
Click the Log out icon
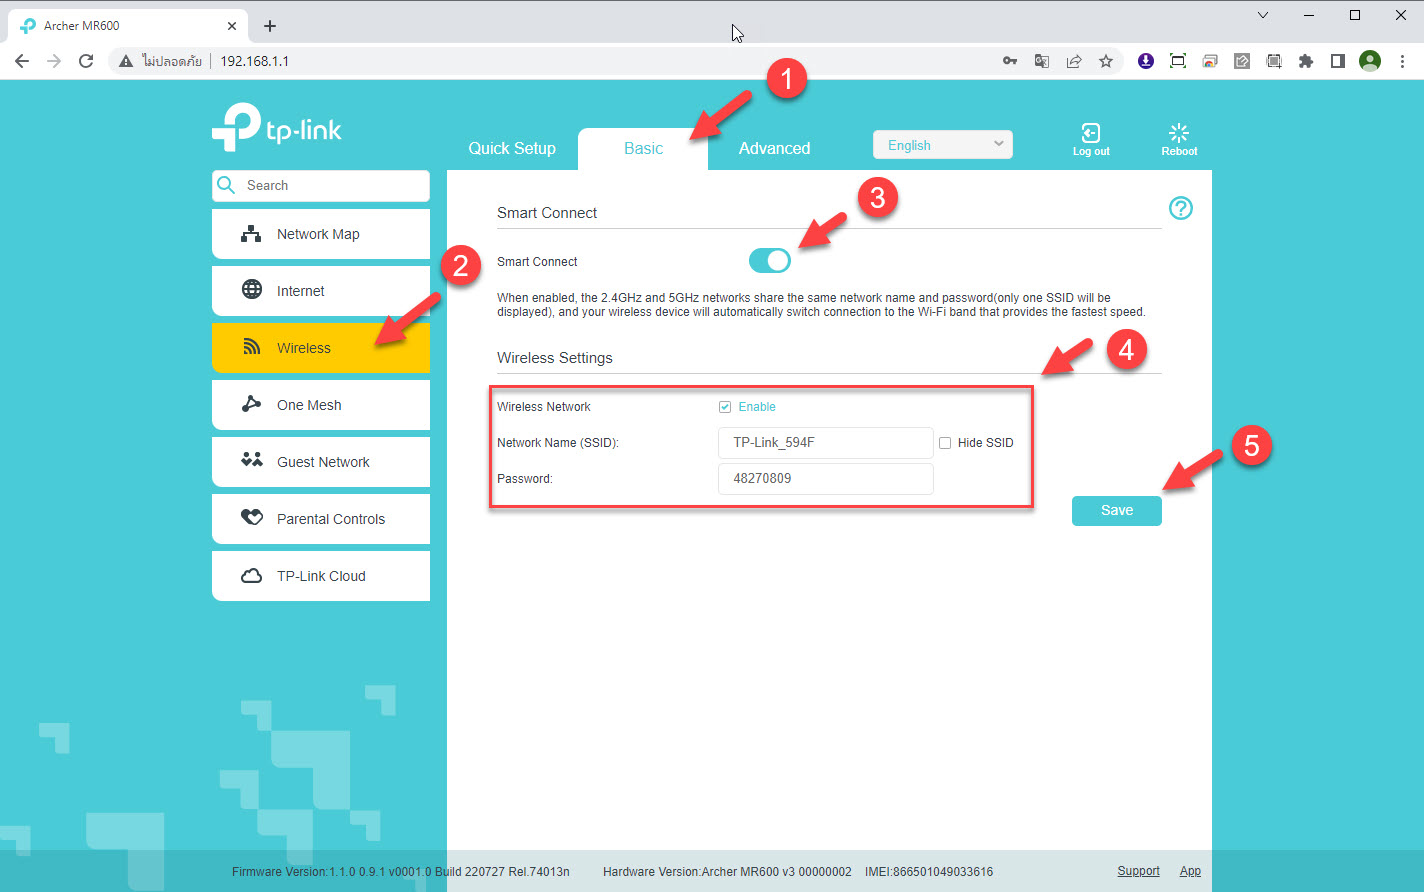click(x=1091, y=133)
